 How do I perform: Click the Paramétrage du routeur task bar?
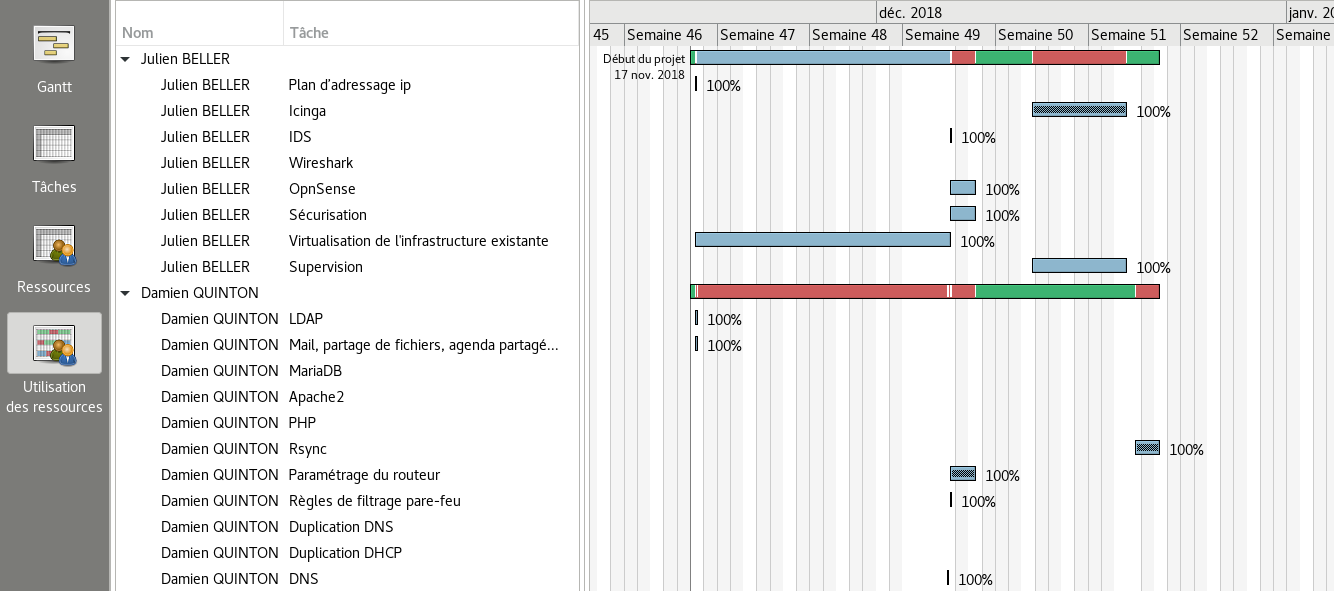point(962,474)
